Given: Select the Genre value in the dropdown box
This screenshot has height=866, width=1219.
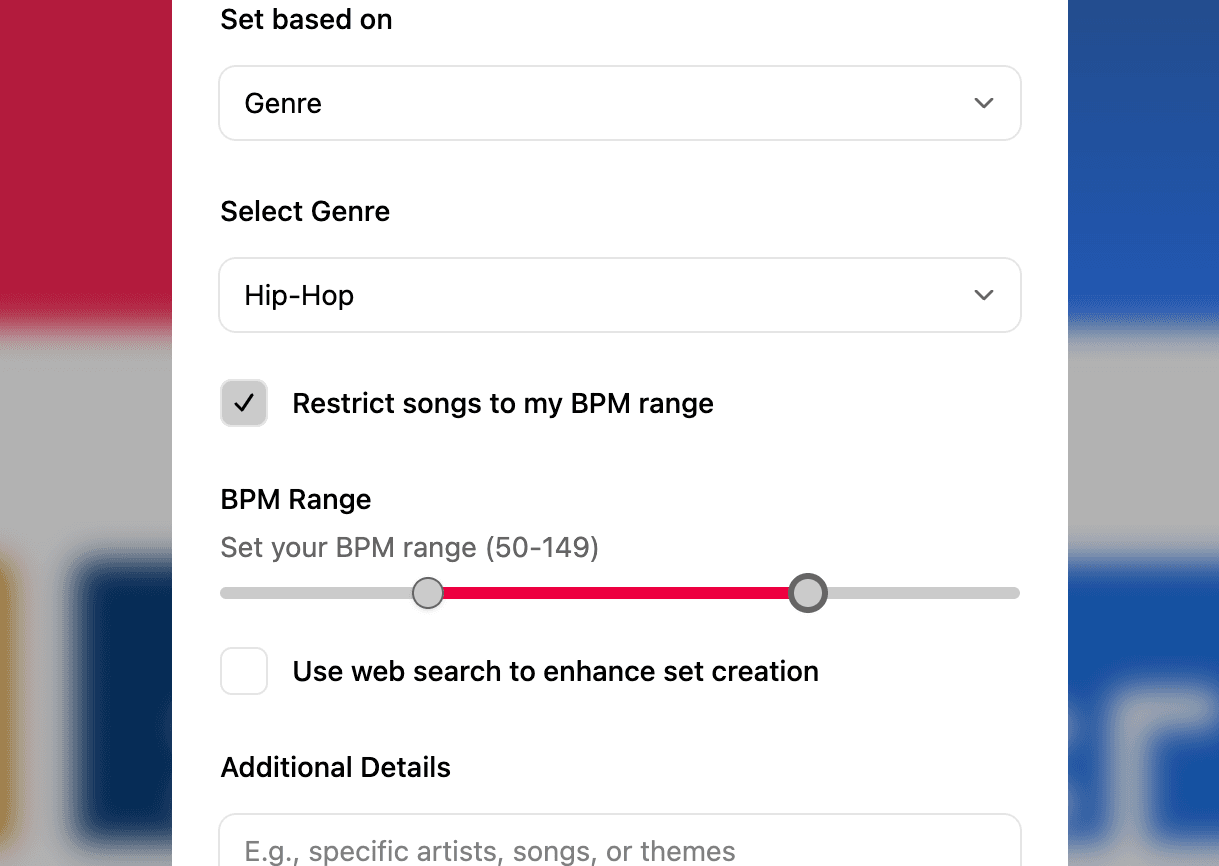Looking at the screenshot, I should point(283,103).
